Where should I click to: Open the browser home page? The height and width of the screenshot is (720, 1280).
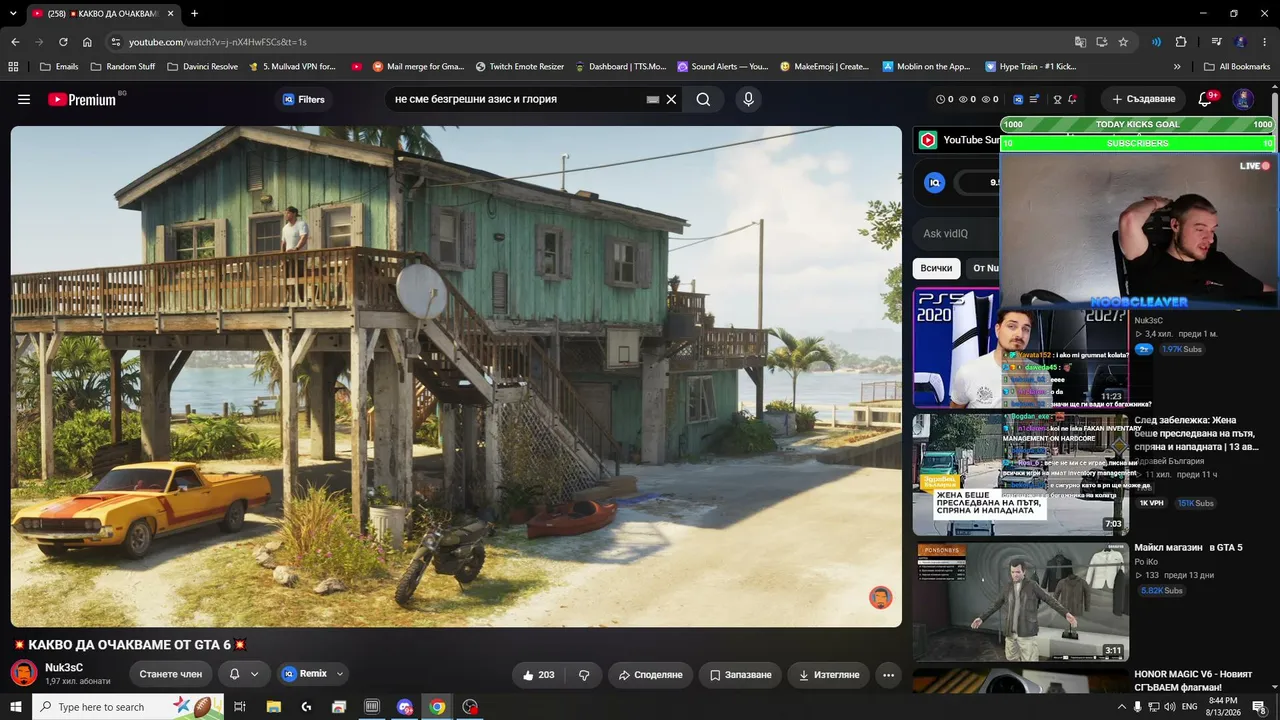pos(87,42)
